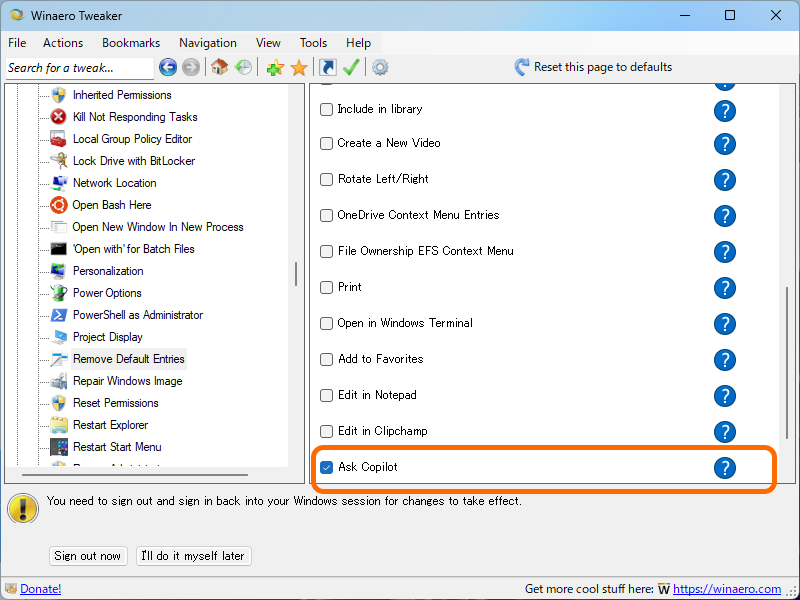Select Lock Drive with BitLocker
This screenshot has width=800, height=600.
134,161
